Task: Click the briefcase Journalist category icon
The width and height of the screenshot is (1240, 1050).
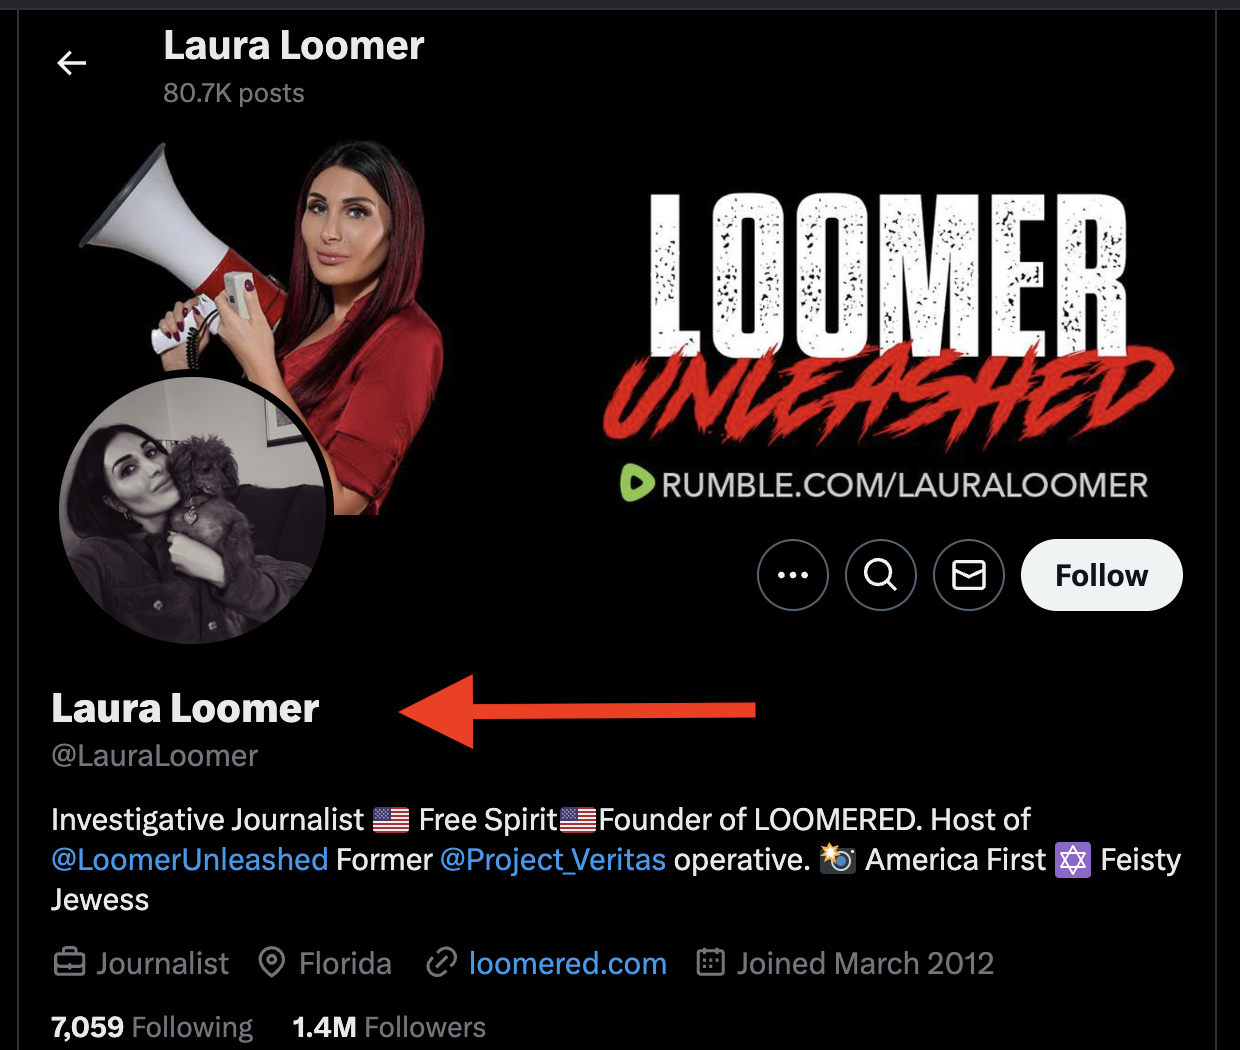Action: click(x=69, y=963)
